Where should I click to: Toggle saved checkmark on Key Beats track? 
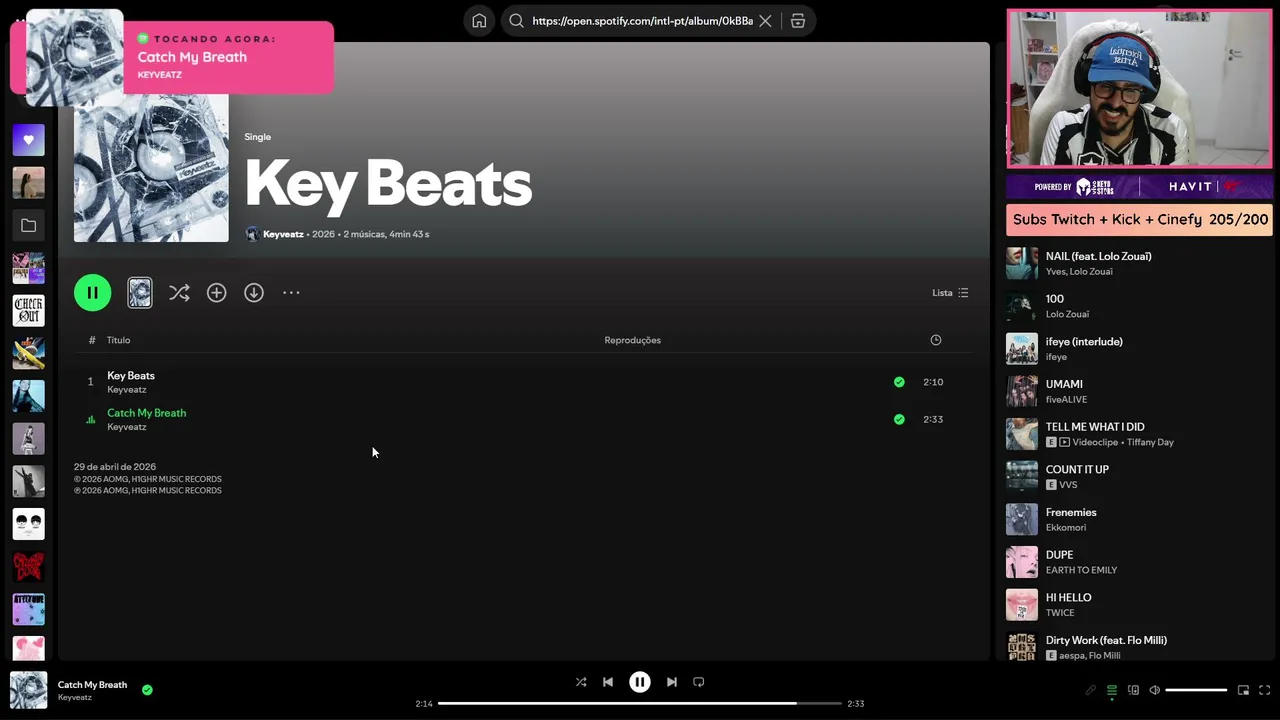pos(899,382)
